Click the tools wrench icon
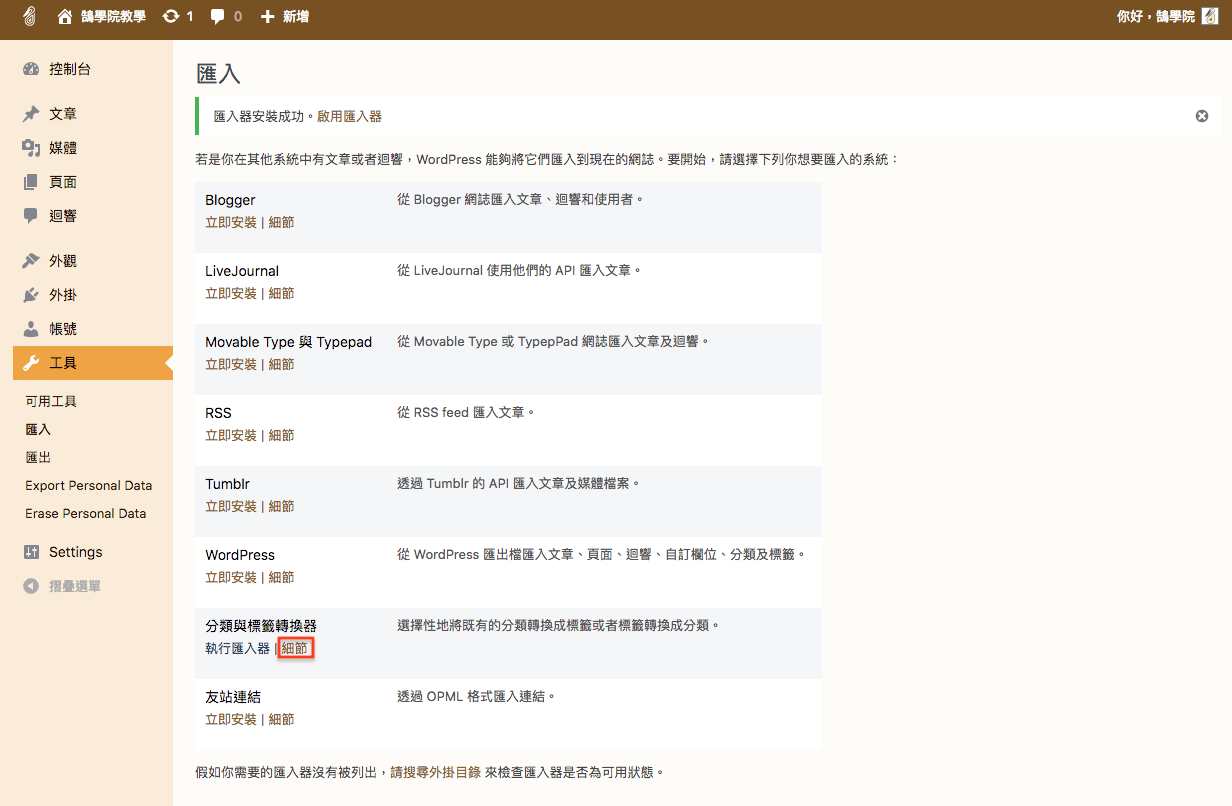Screen dimensions: 1232x806 pyautogui.click(x=31, y=363)
